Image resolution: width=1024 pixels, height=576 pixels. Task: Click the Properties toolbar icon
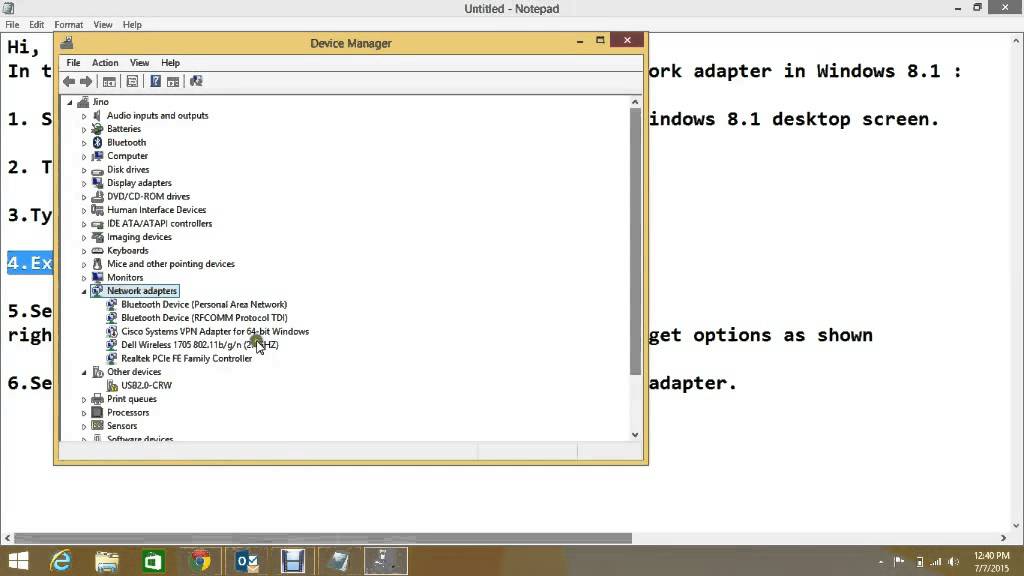point(132,82)
